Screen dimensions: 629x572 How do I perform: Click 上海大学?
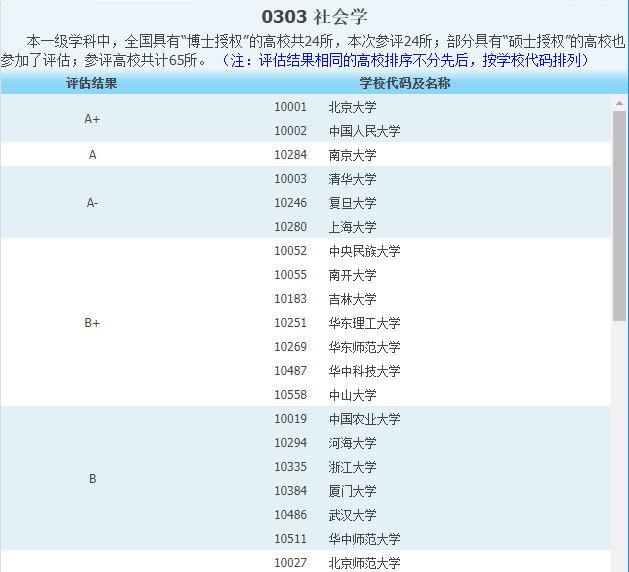click(353, 227)
